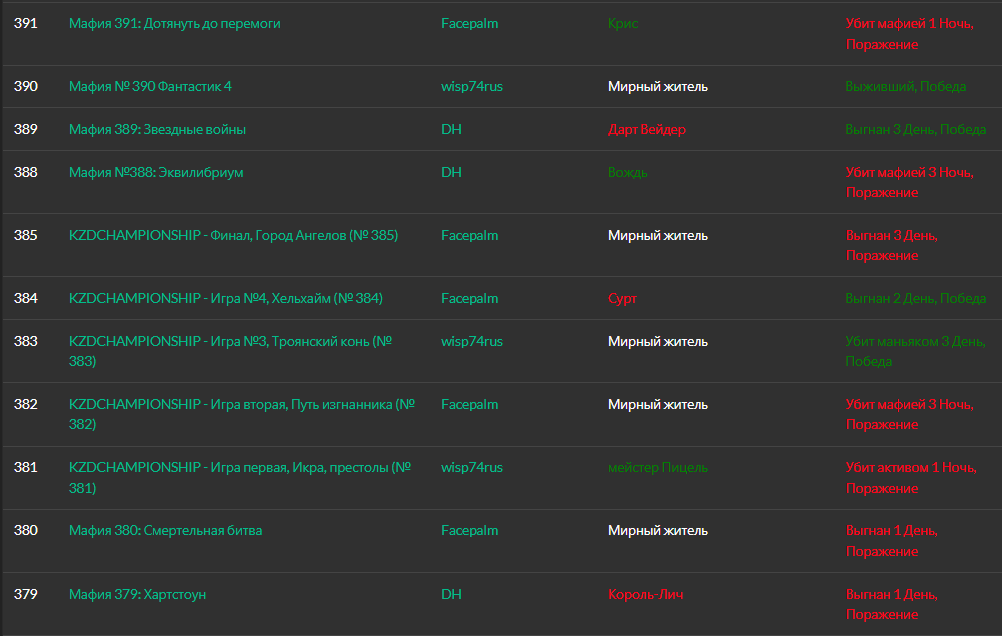Open host DH in Звездные войны row
The height and width of the screenshot is (636, 1002).
coord(451,129)
